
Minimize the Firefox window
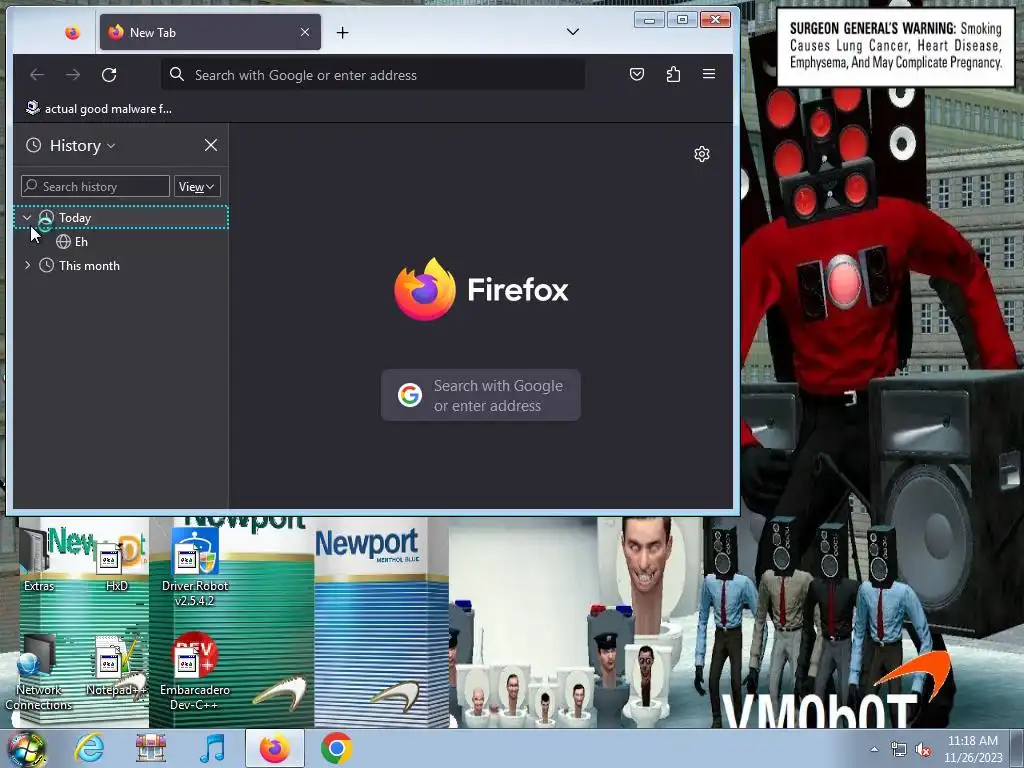(649, 20)
